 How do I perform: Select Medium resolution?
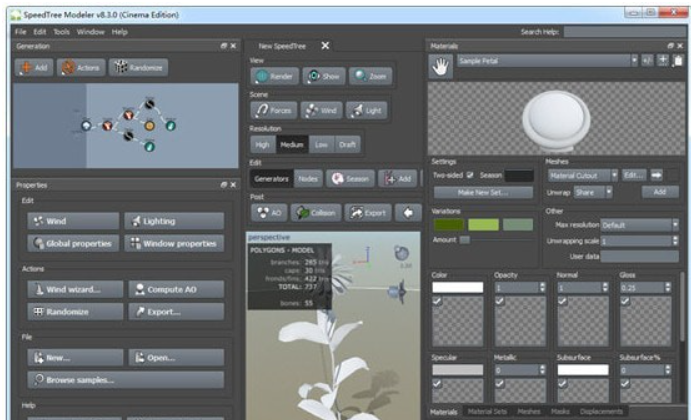[292, 145]
